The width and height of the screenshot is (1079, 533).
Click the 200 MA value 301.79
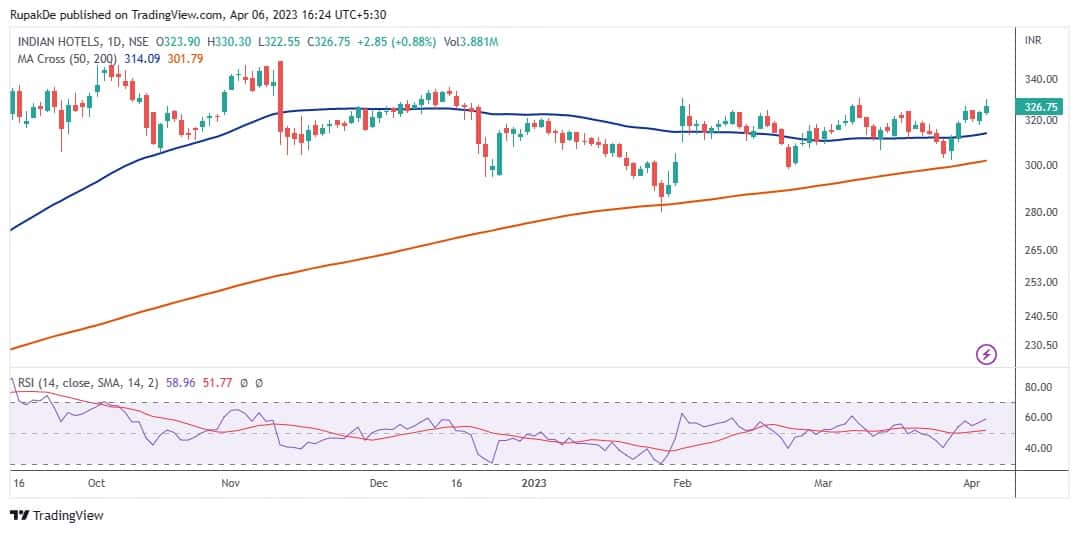click(185, 59)
